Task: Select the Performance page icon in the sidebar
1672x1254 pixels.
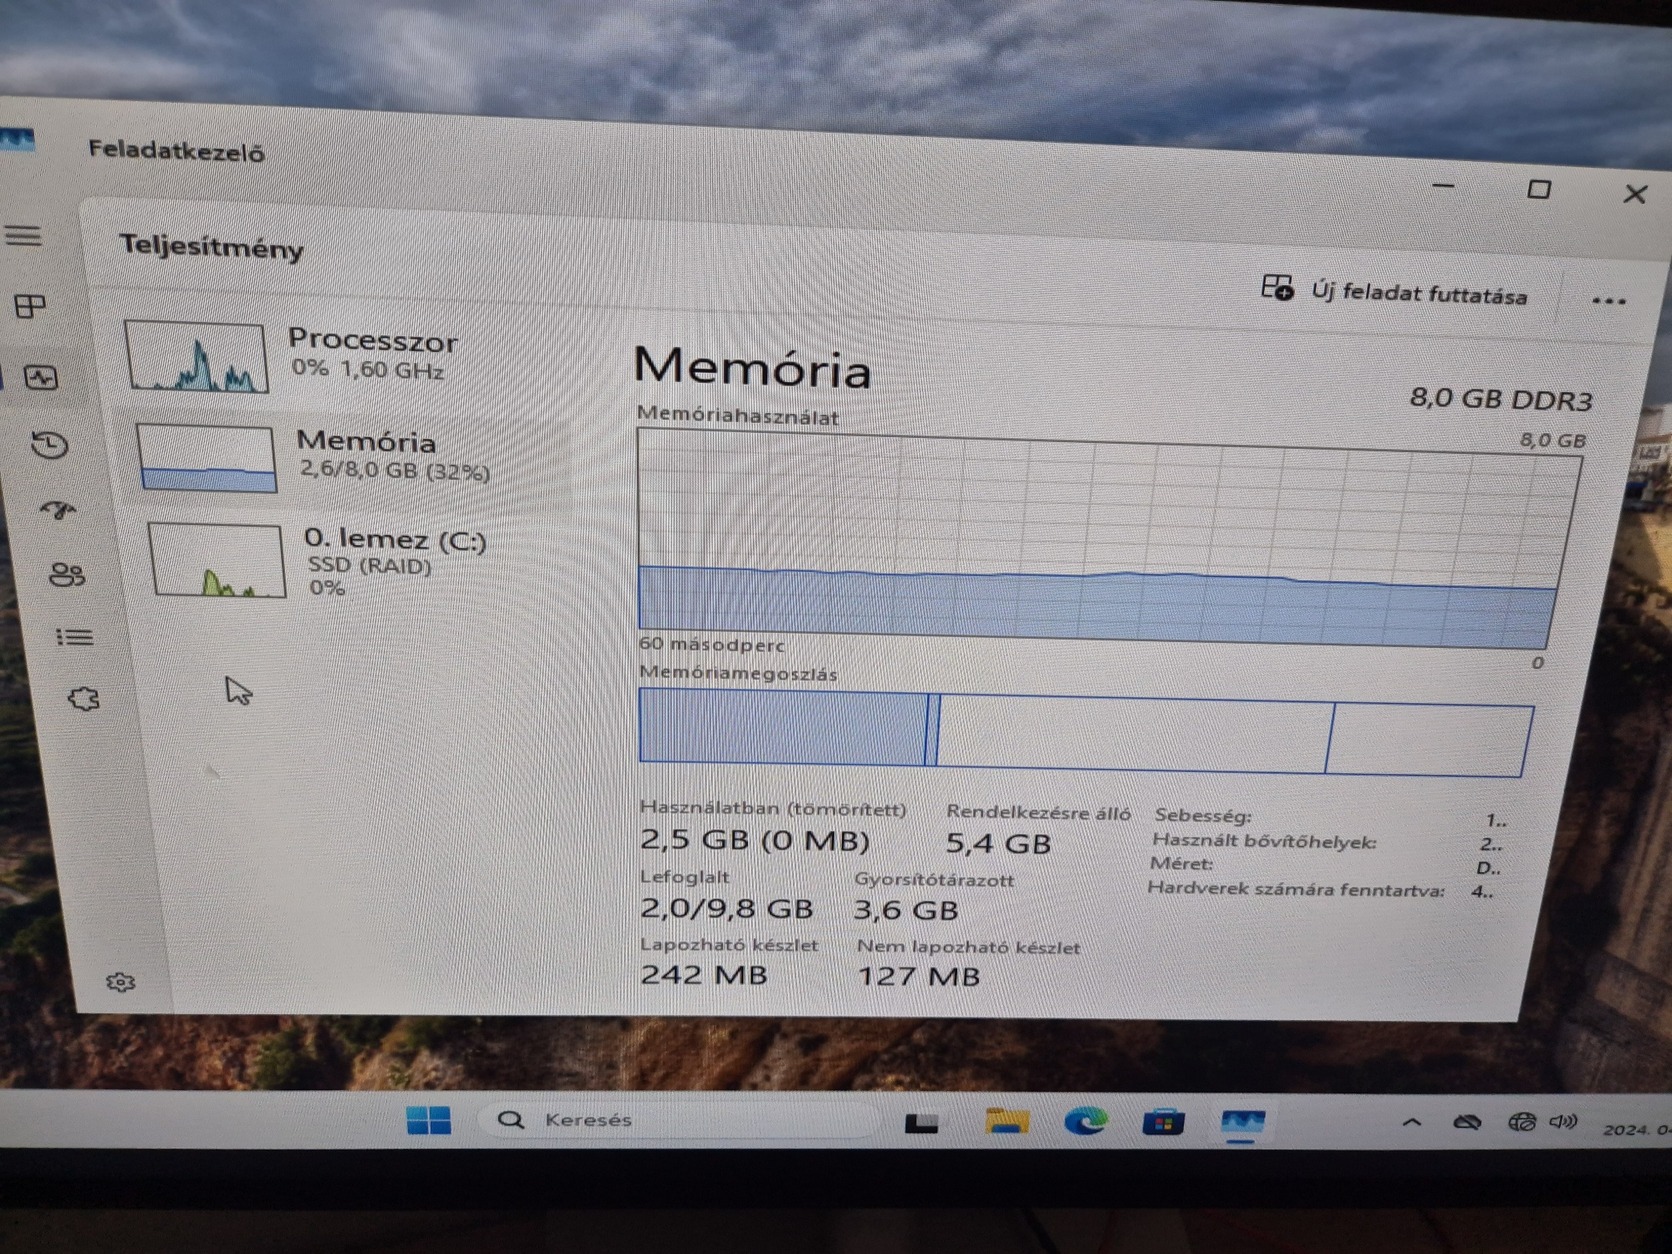Action: [41, 378]
